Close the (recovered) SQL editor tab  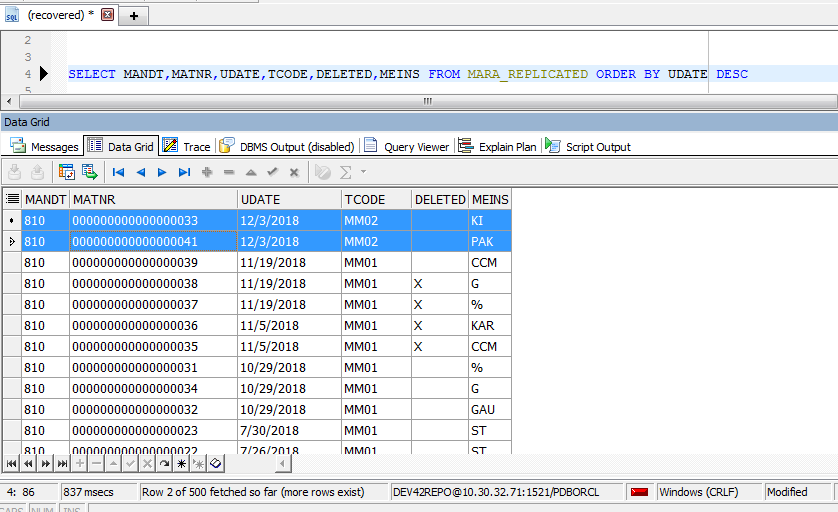107,15
